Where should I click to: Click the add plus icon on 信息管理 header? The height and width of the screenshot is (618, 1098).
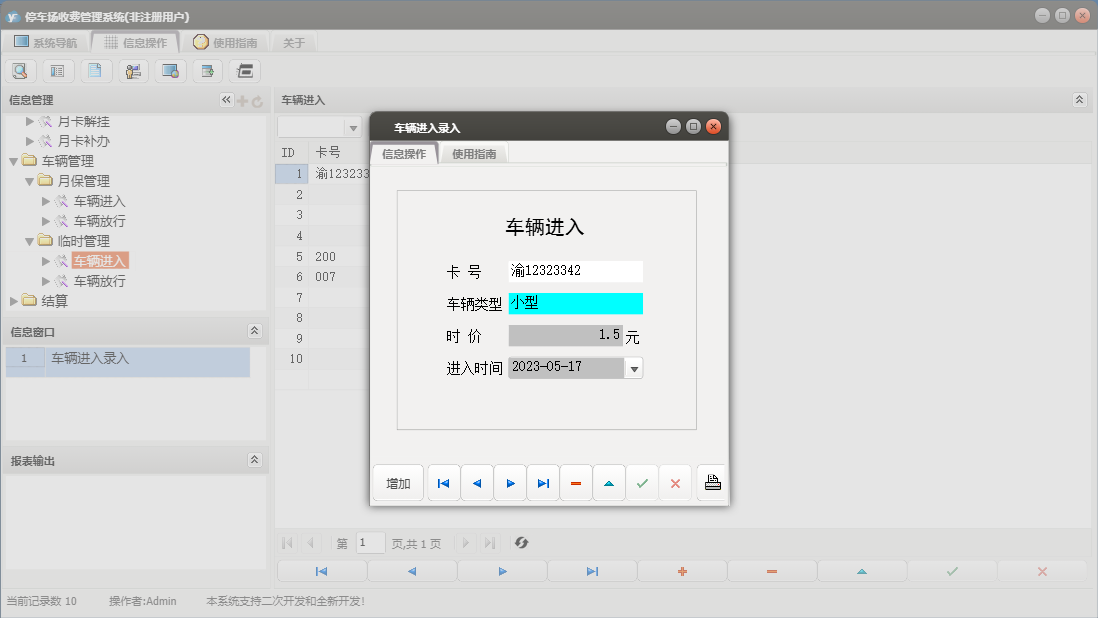[243, 99]
